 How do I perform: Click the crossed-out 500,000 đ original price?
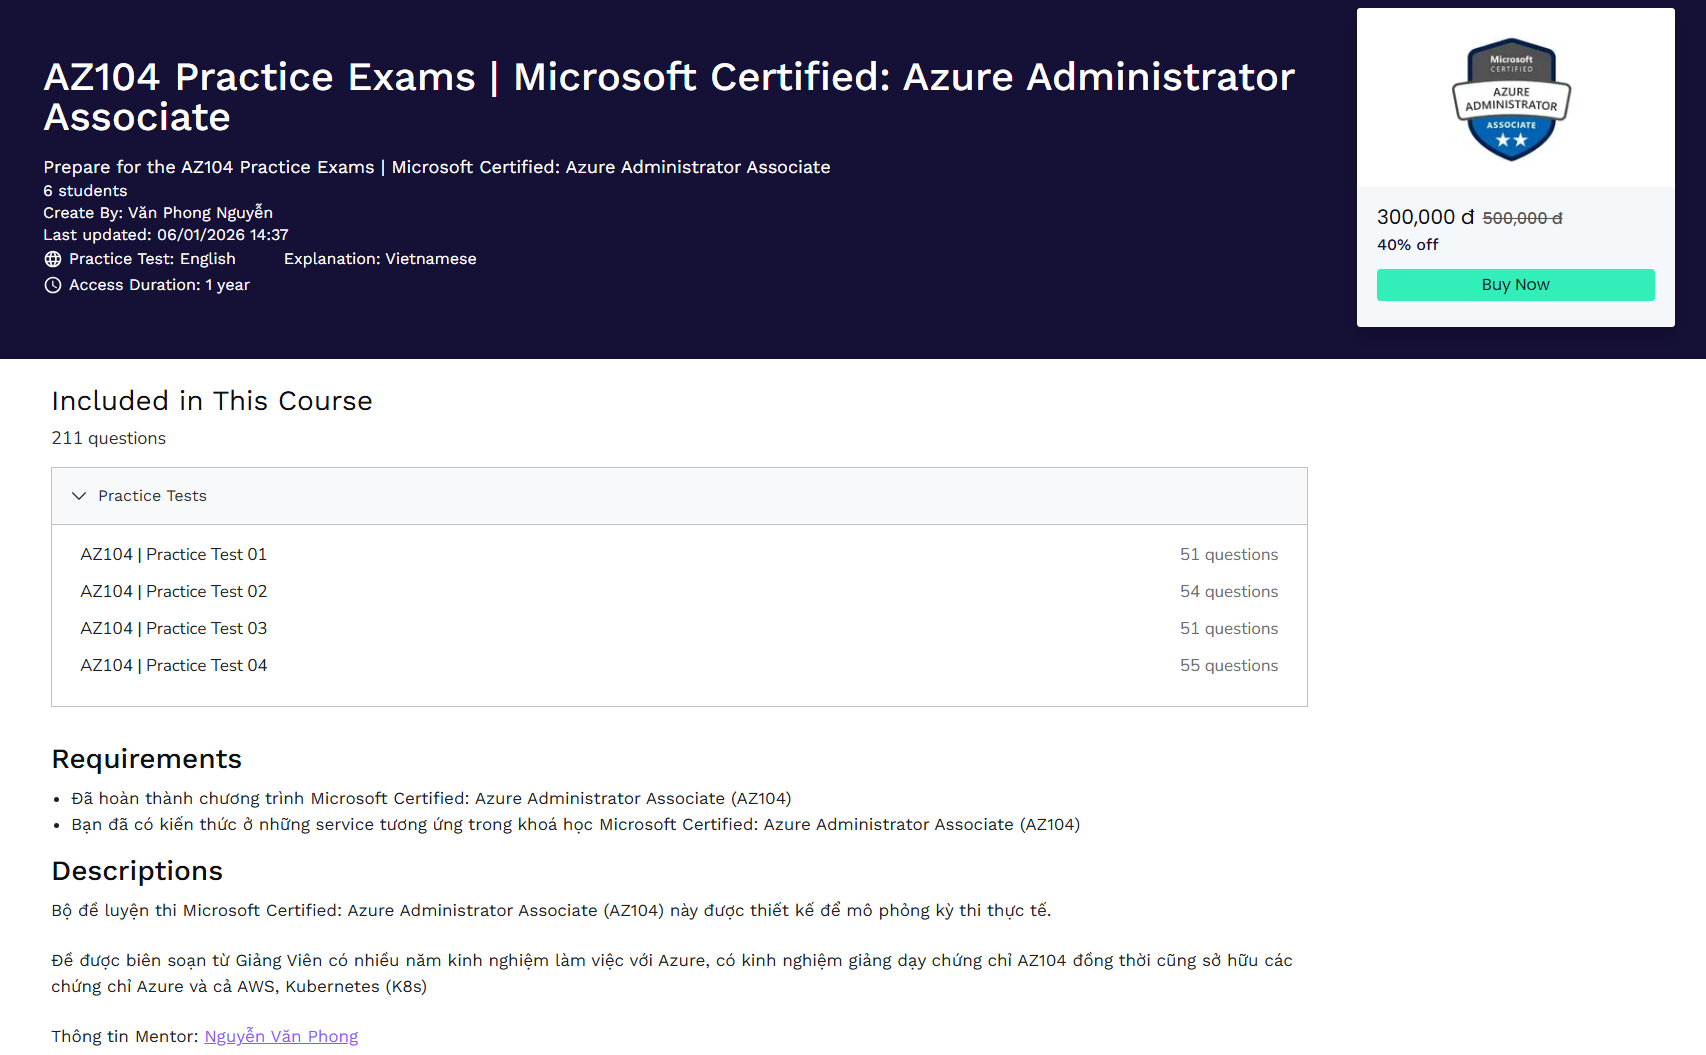click(1522, 218)
